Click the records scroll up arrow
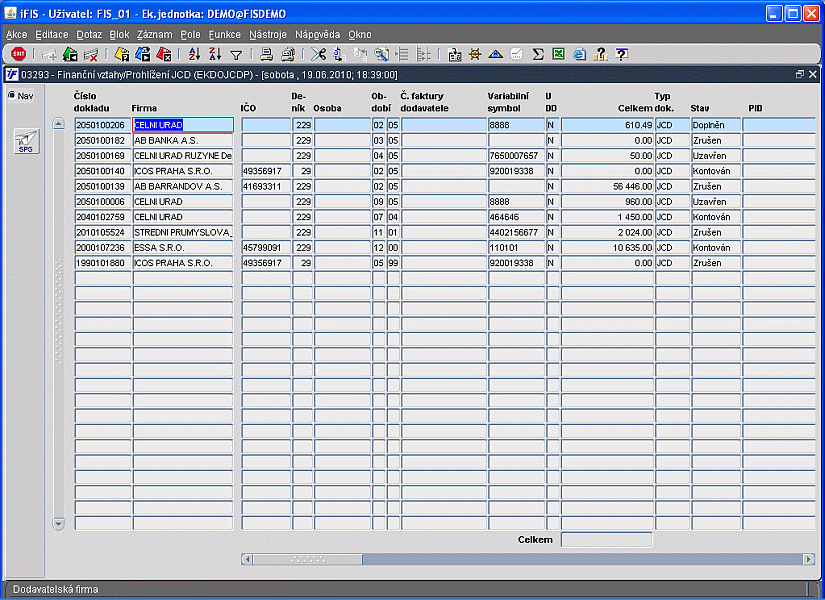The width and height of the screenshot is (825, 600). click(58, 124)
